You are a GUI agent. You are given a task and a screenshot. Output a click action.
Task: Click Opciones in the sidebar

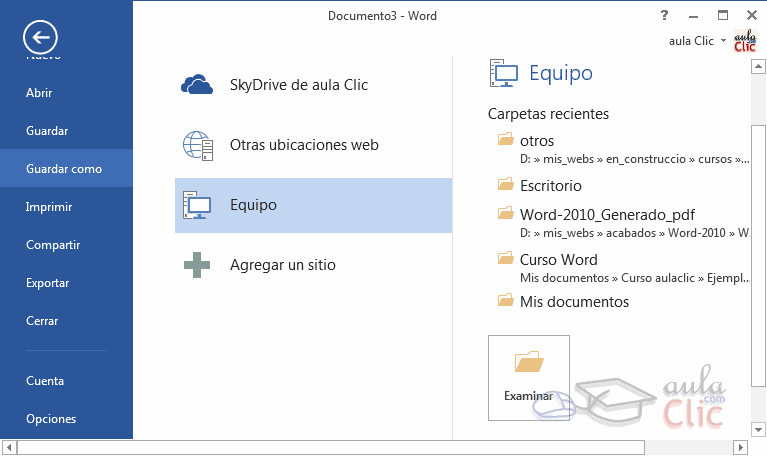[x=51, y=419]
